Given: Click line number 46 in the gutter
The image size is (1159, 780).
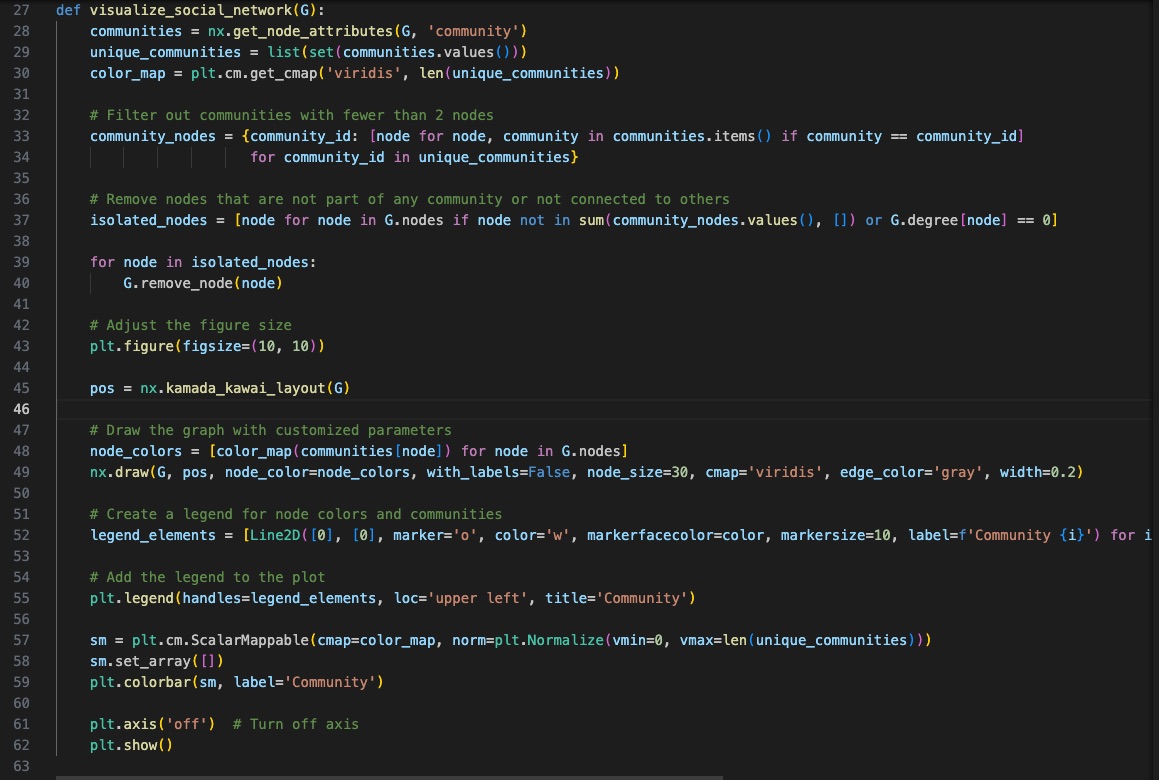Looking at the screenshot, I should point(21,409).
